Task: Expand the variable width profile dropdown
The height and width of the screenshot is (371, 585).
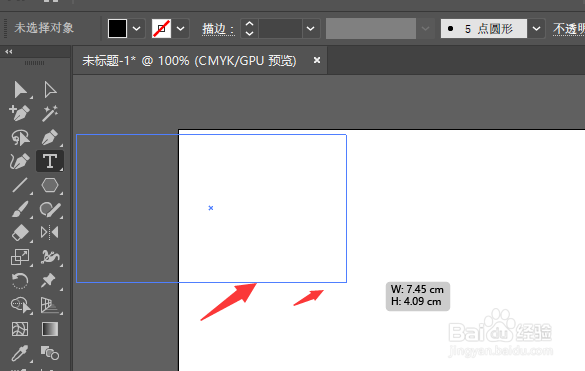Action: 425,28
